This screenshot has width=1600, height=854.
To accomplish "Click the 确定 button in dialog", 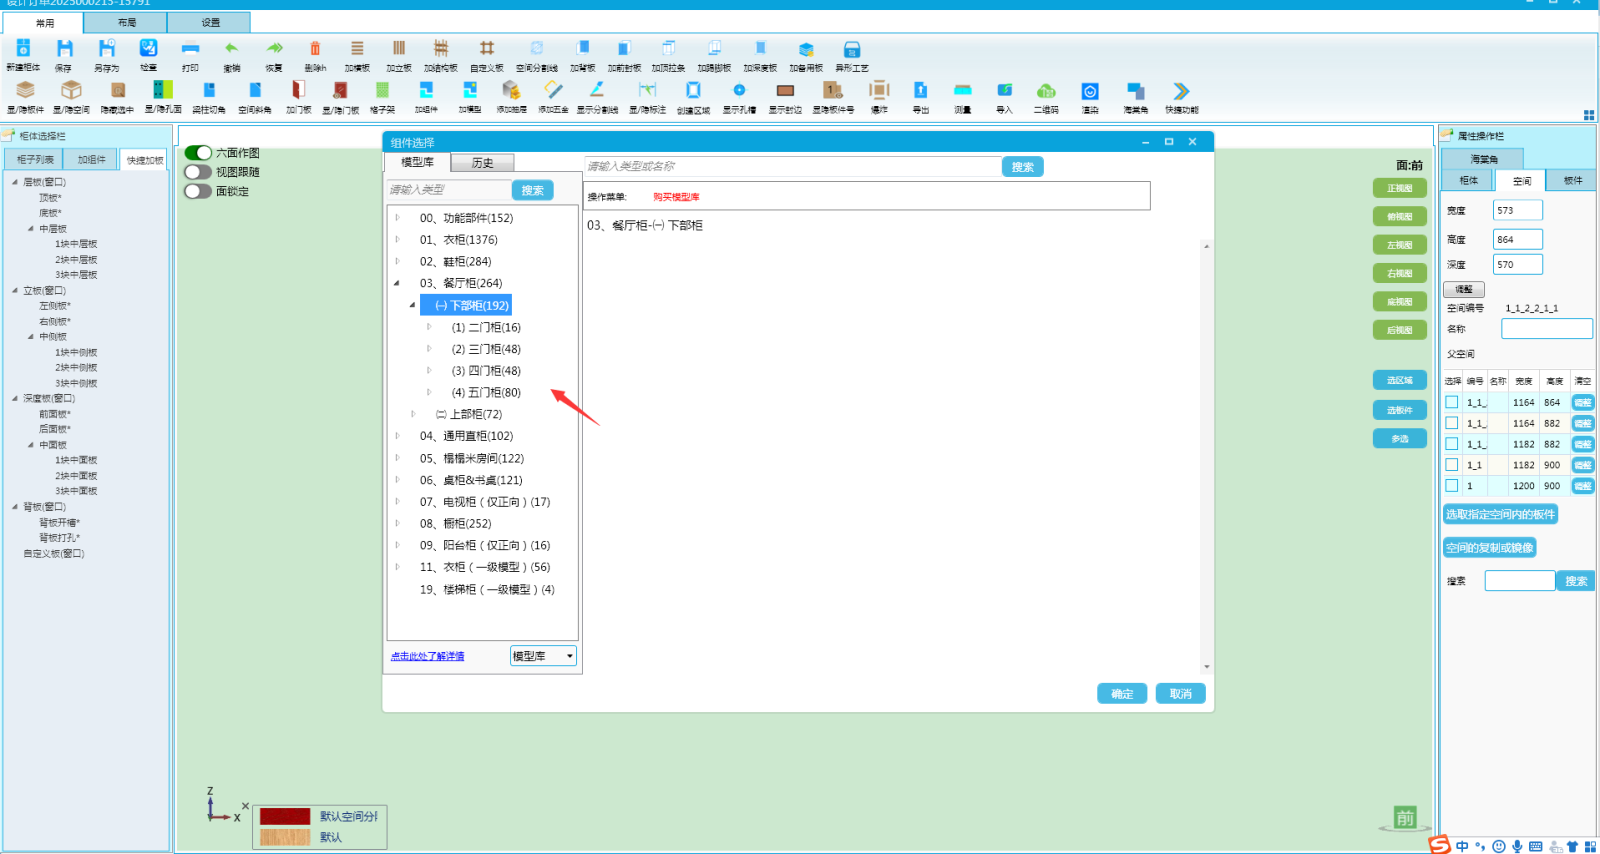I will click(x=1122, y=694).
